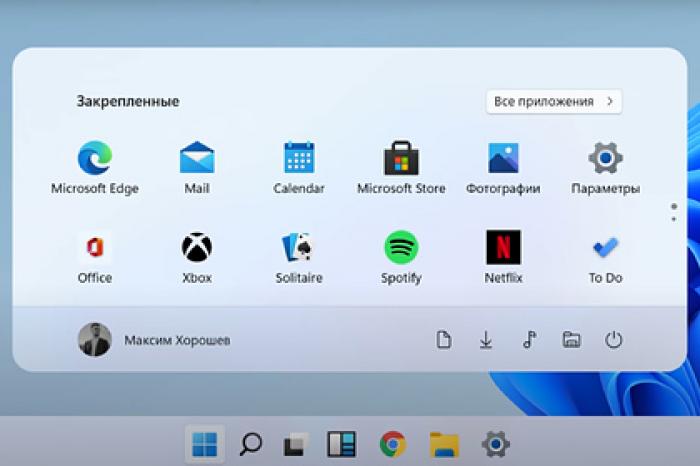Open Settings gear on the taskbar
The image size is (700, 466).
pos(496,444)
